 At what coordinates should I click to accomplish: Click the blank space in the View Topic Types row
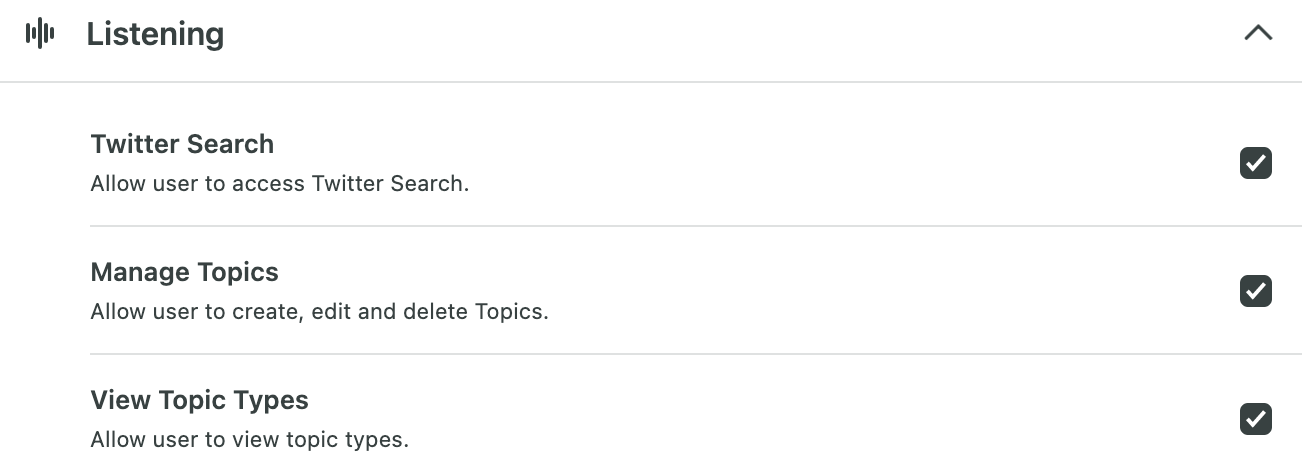coord(820,419)
